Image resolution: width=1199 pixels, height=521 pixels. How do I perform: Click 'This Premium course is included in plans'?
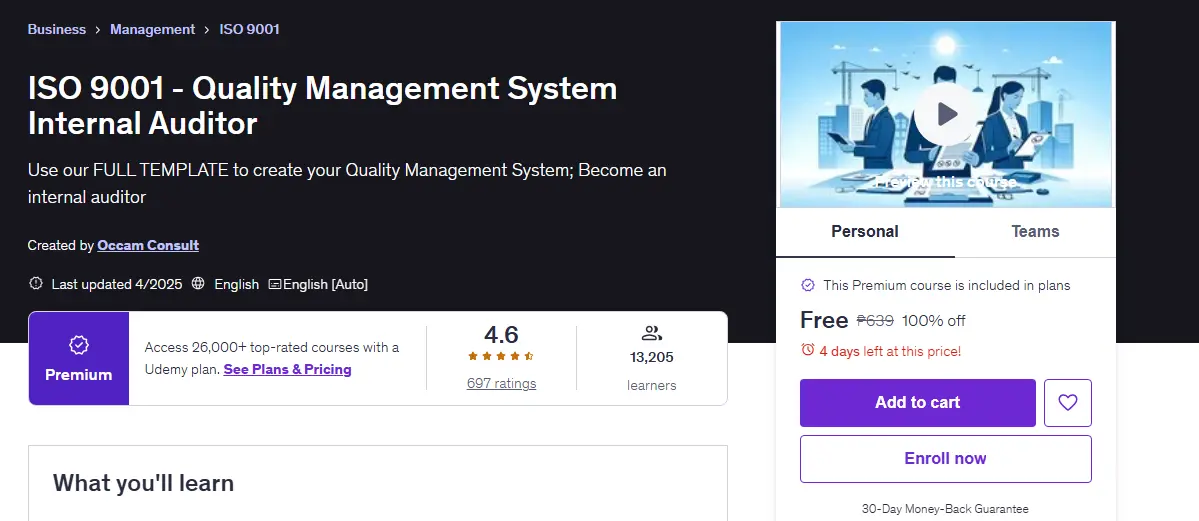tap(947, 285)
